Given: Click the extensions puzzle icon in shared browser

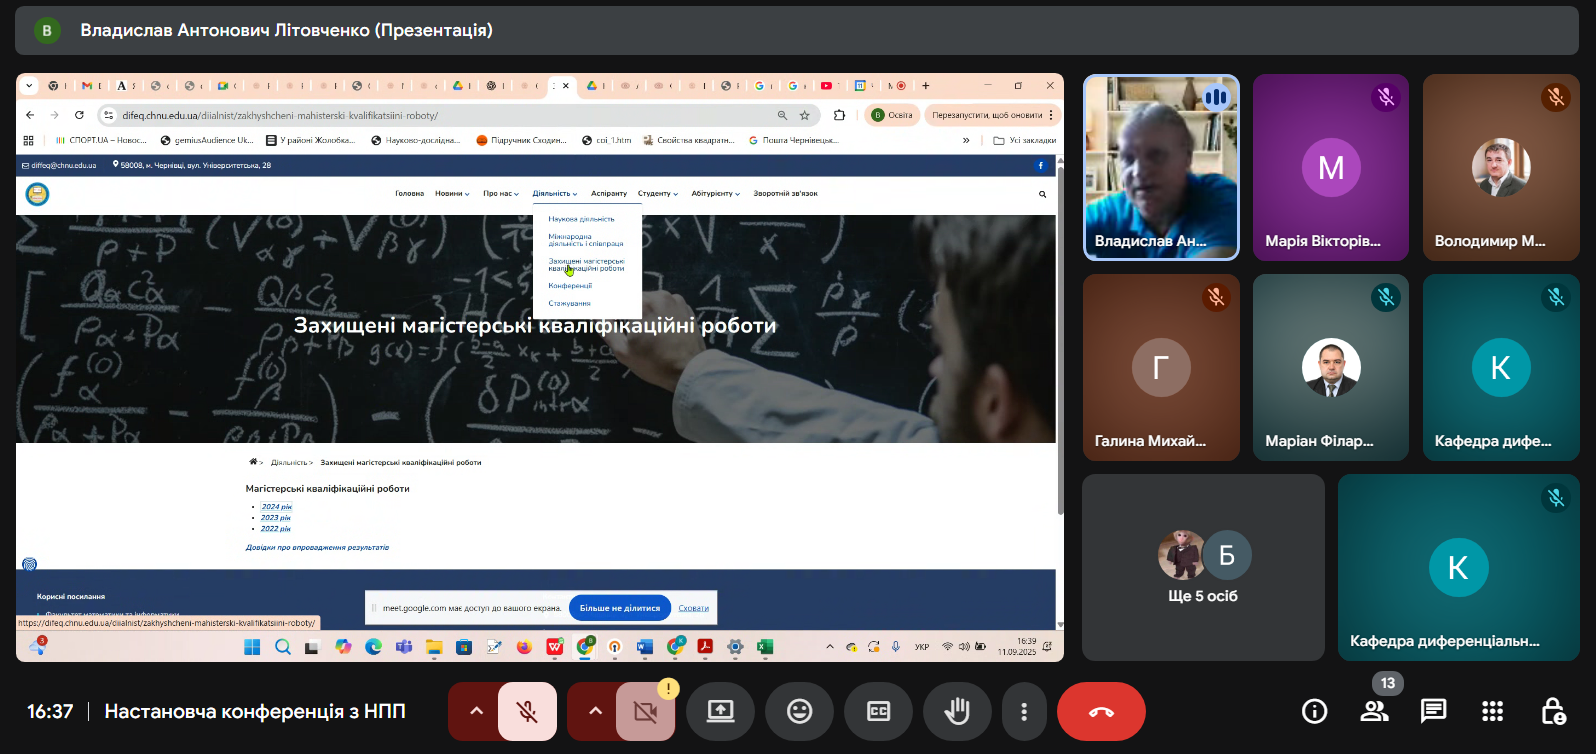Looking at the screenshot, I should (x=839, y=115).
